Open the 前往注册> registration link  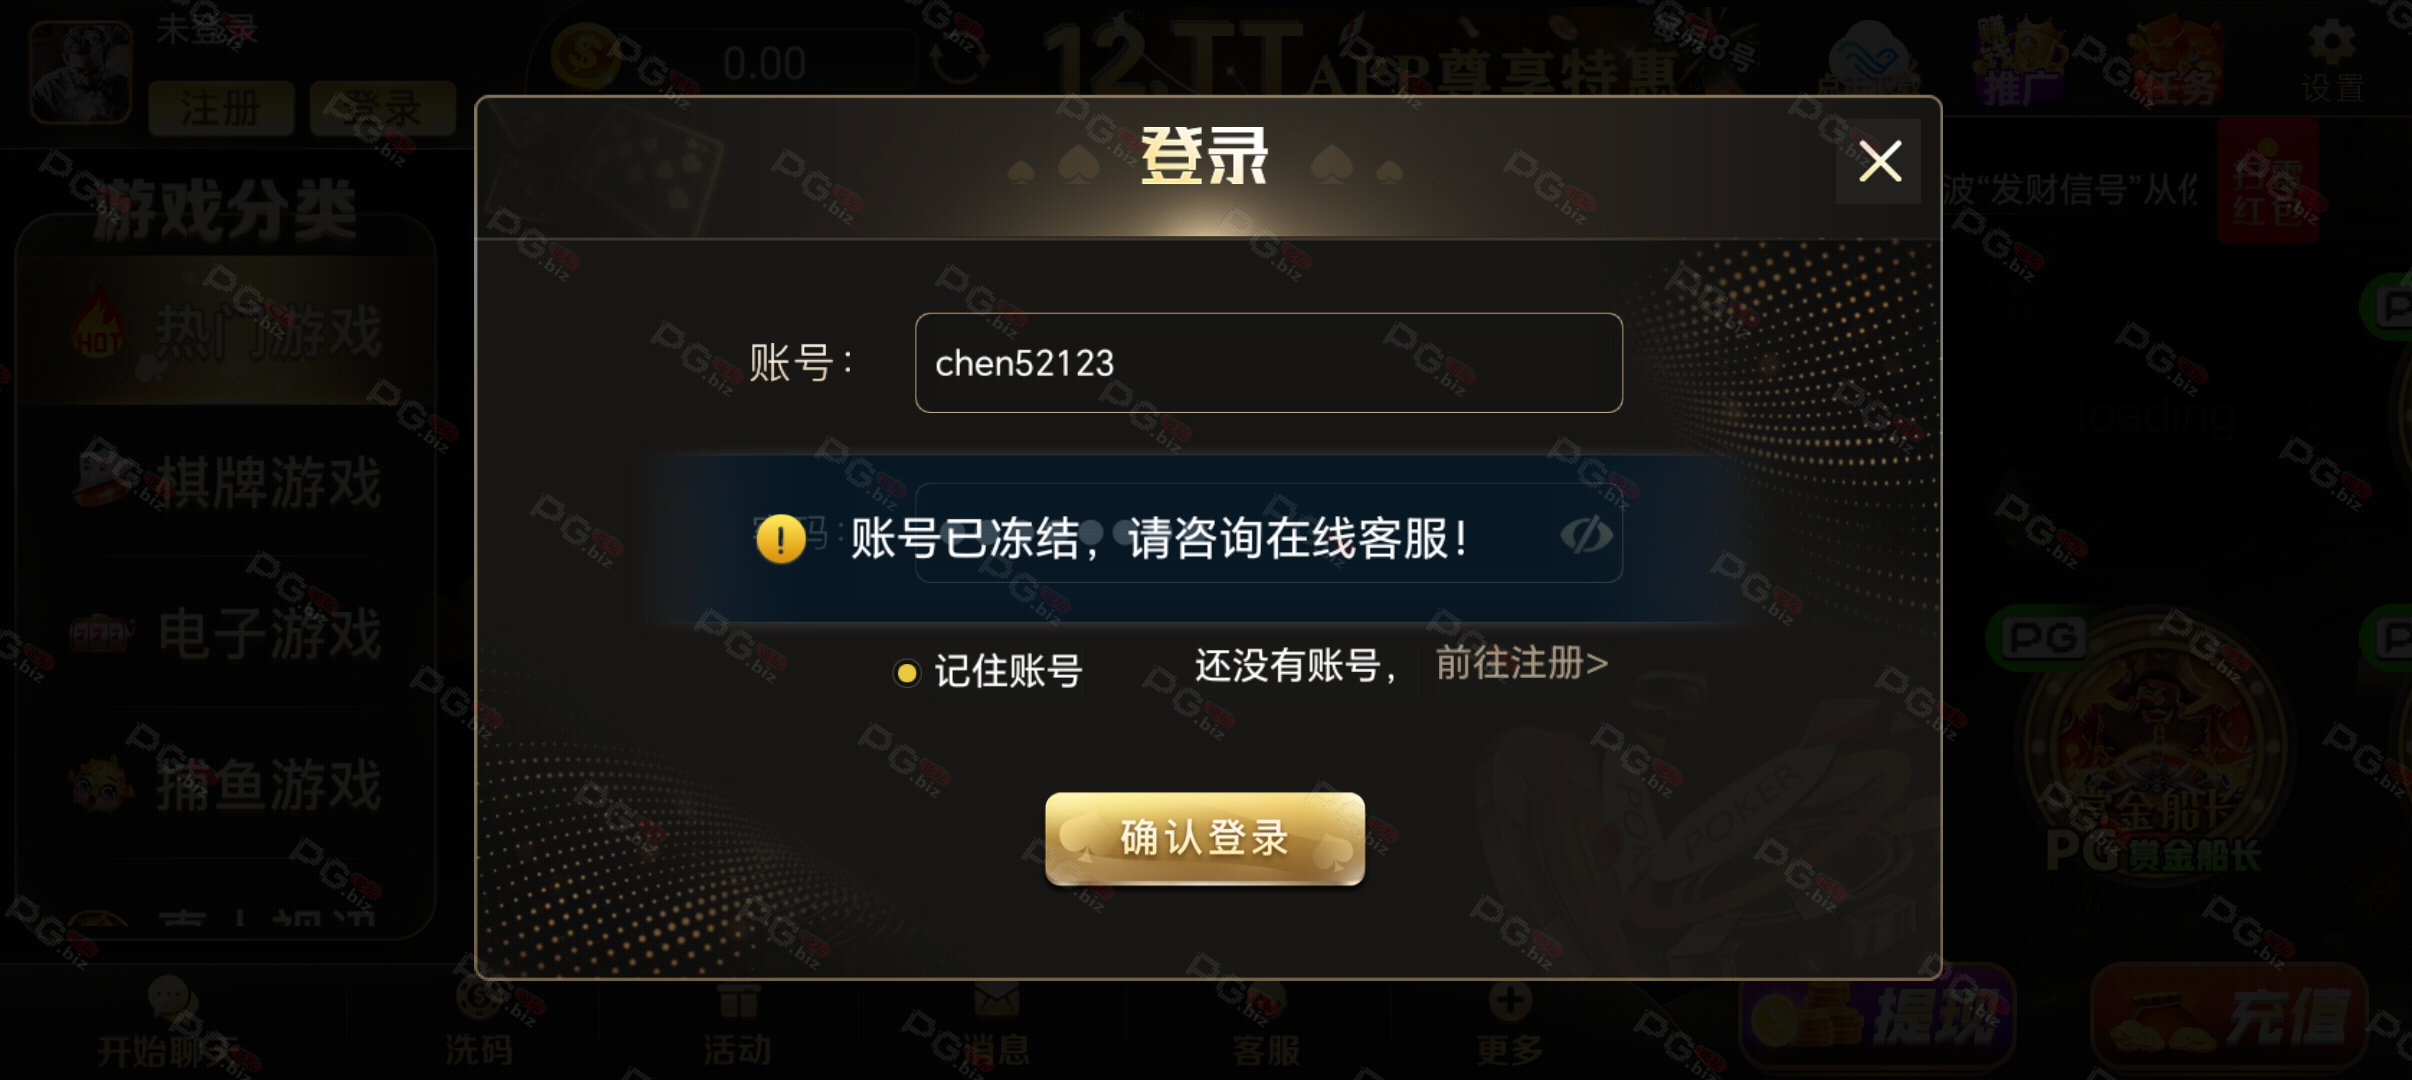[x=1521, y=663]
